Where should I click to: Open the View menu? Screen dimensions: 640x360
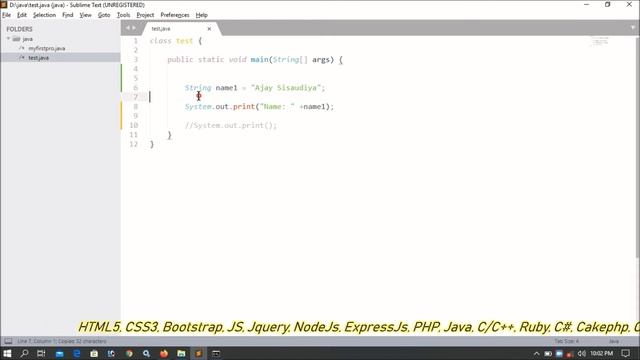tap(85, 15)
